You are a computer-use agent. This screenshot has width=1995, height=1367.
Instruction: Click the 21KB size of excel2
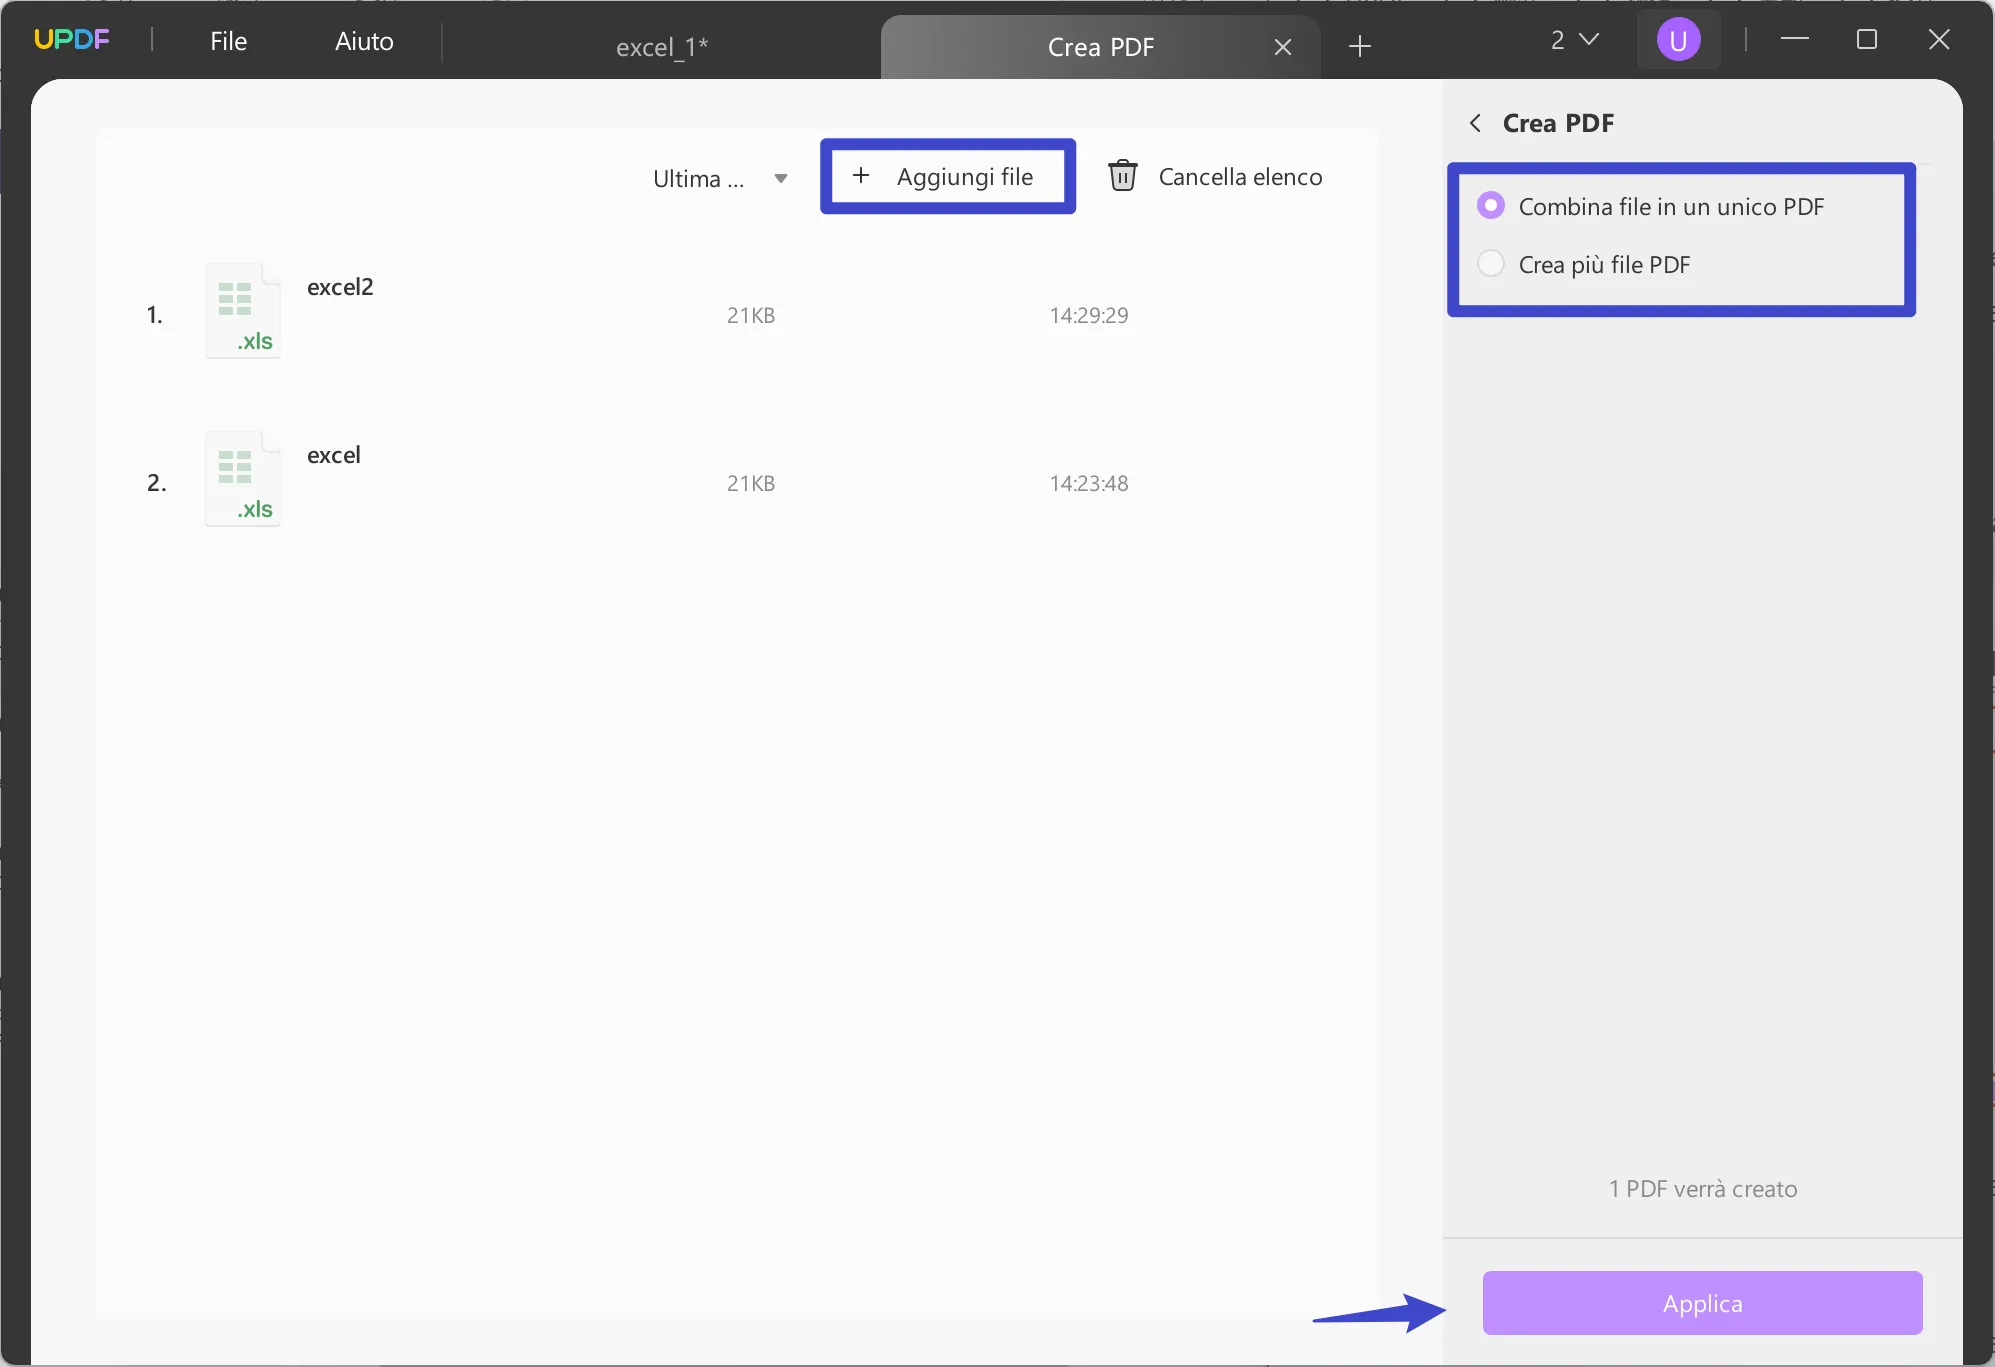point(751,316)
